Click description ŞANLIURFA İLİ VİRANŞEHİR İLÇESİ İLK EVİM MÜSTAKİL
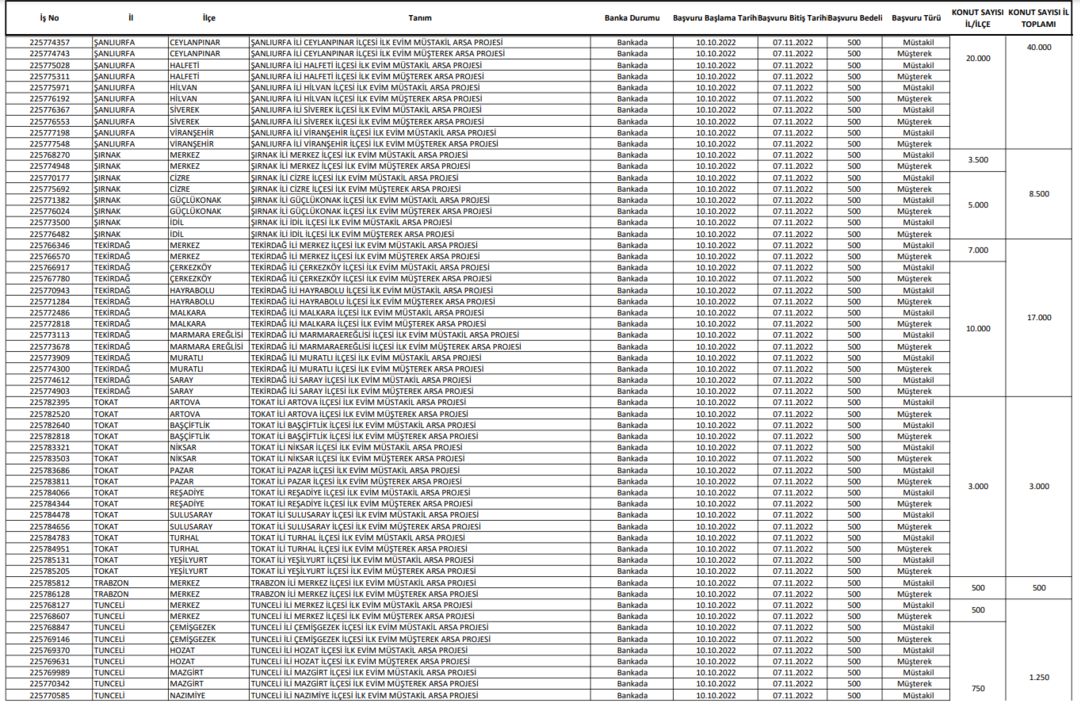1080x707 pixels. pos(373,132)
